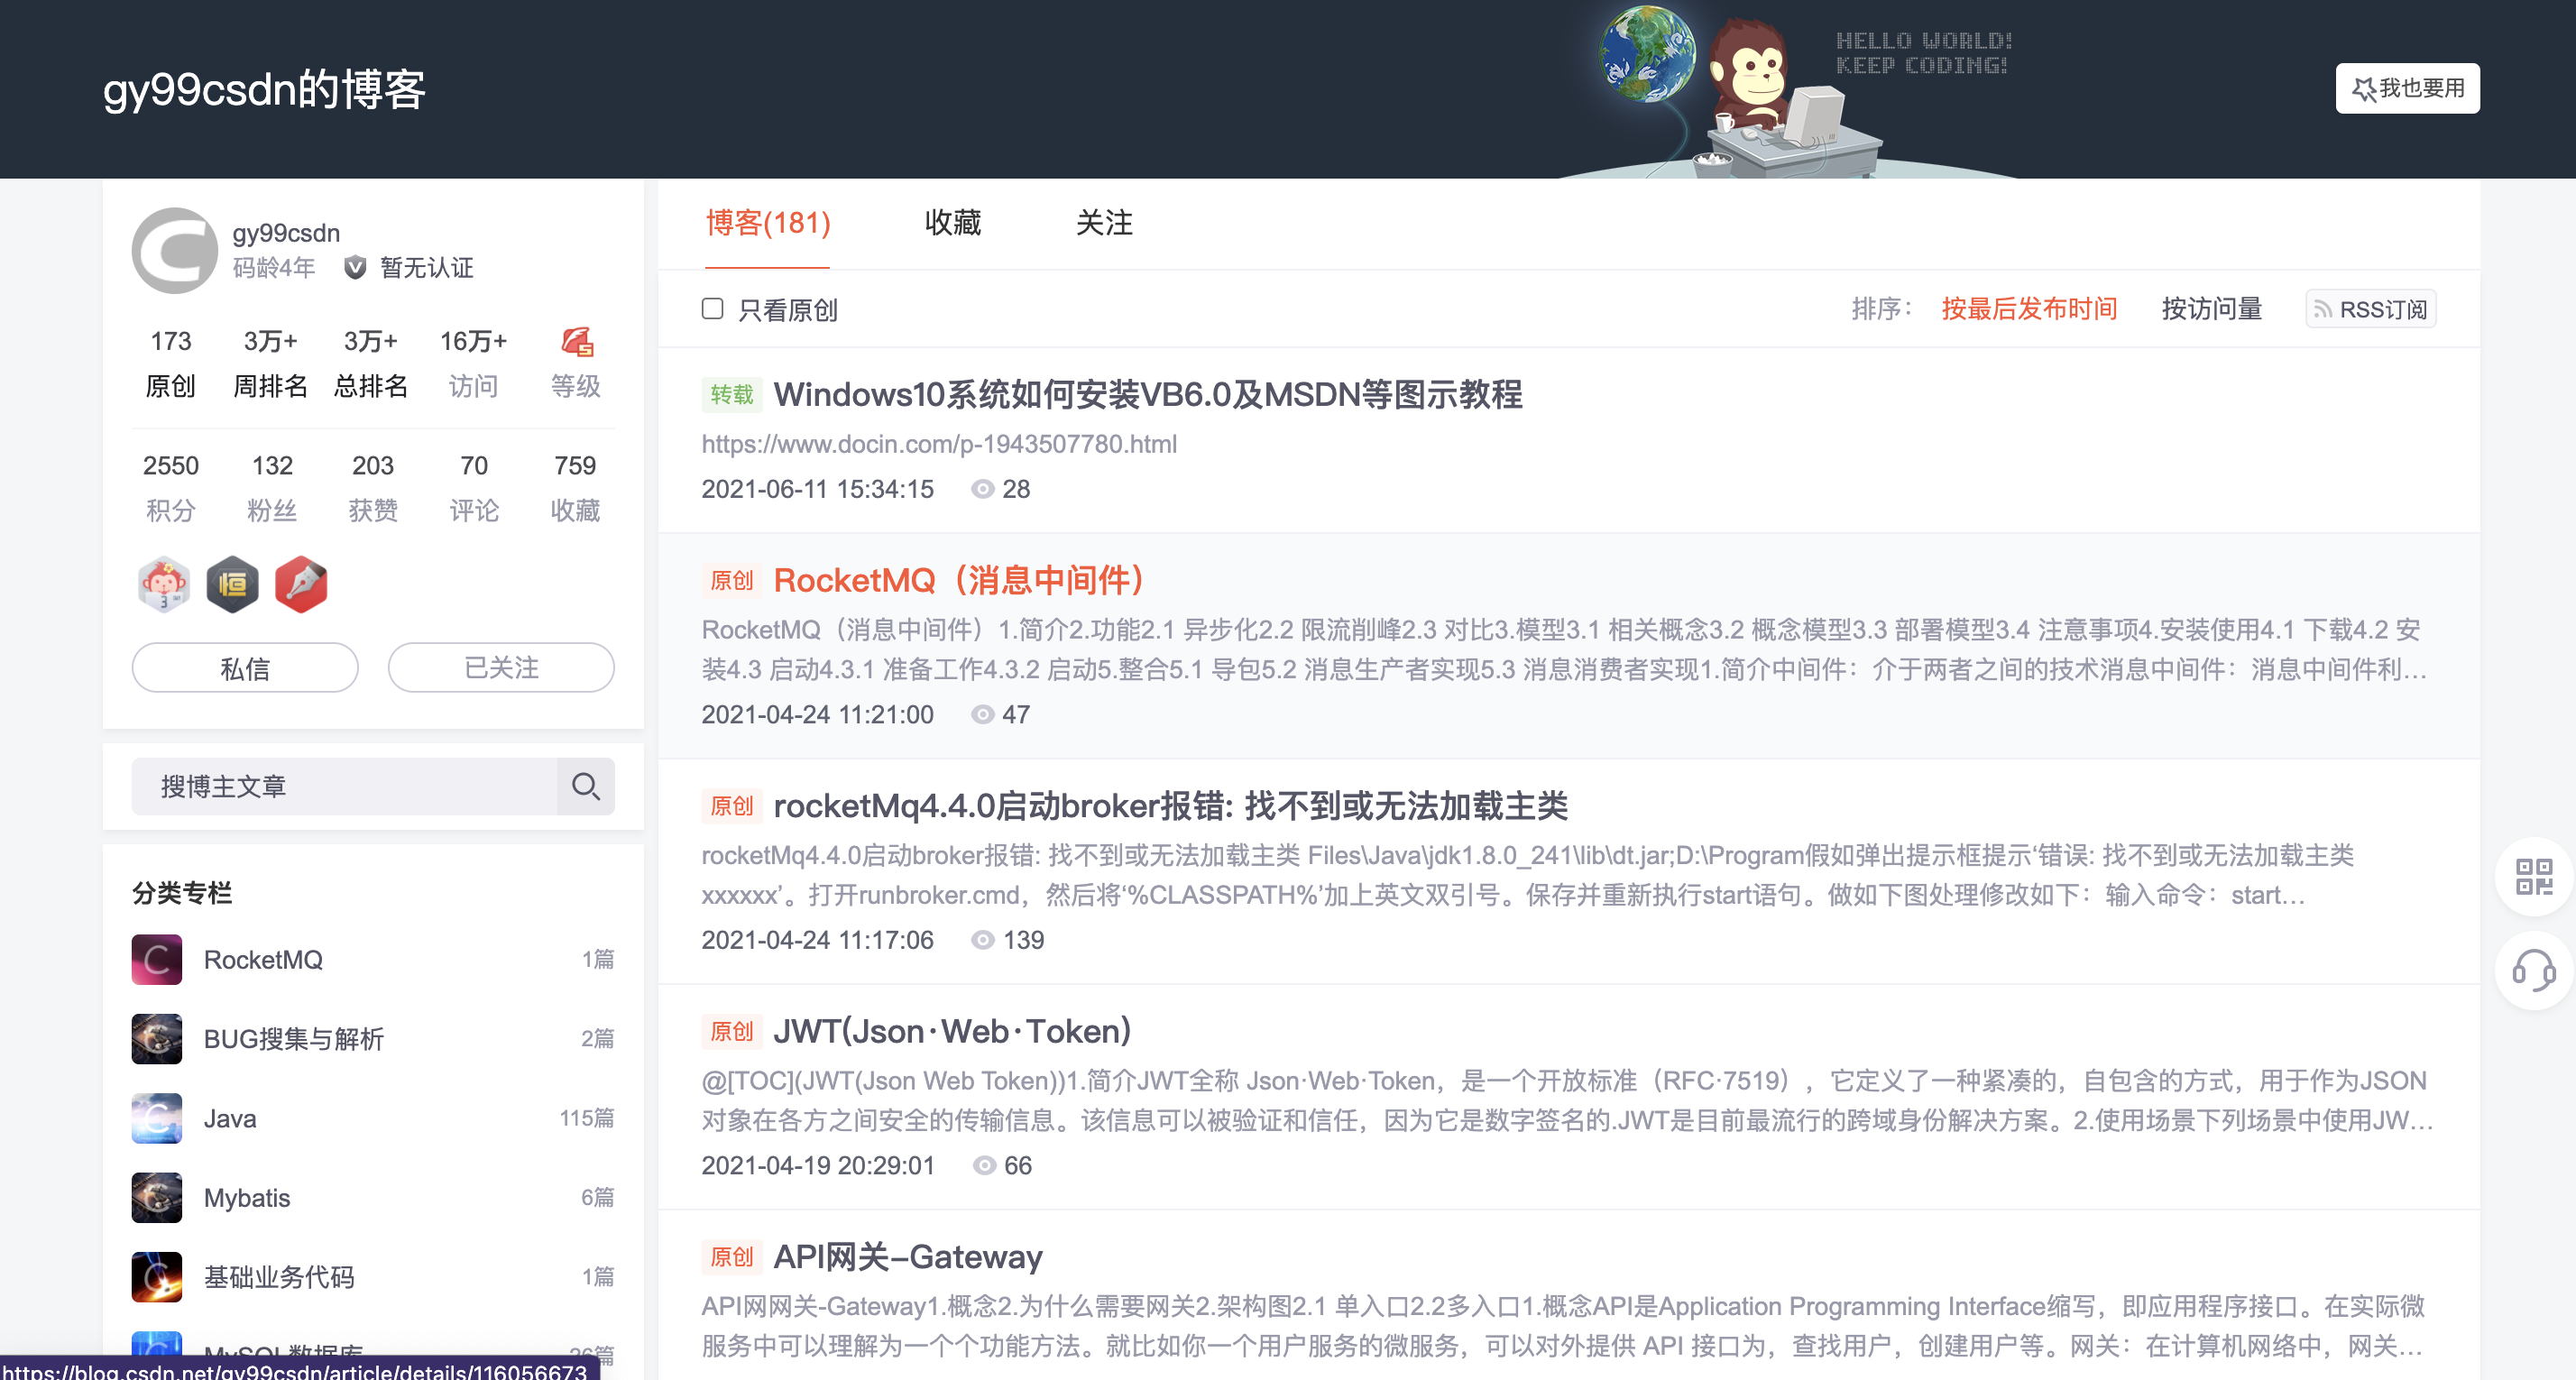Click the 转载 tag on the Windows10 post
The width and height of the screenshot is (2576, 1380).
pos(732,395)
